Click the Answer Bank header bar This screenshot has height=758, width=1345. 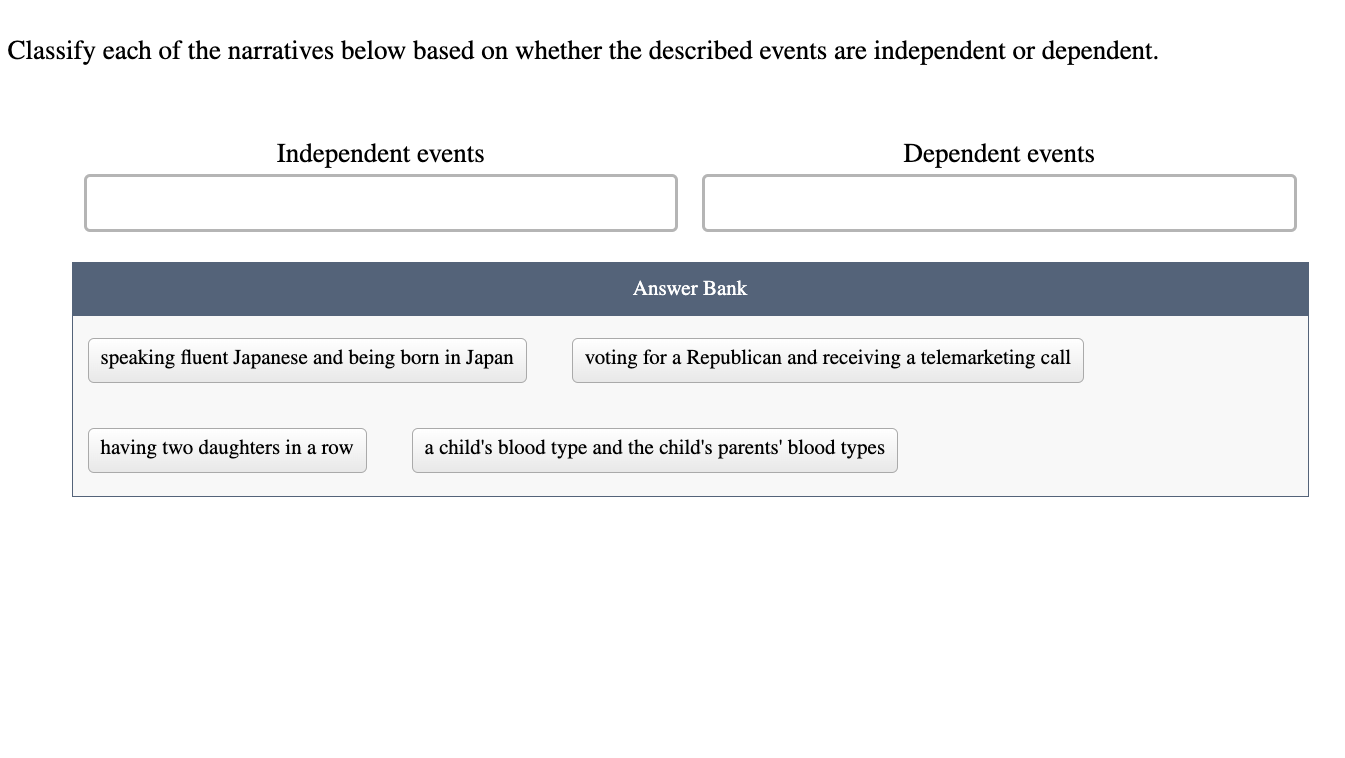click(x=689, y=288)
